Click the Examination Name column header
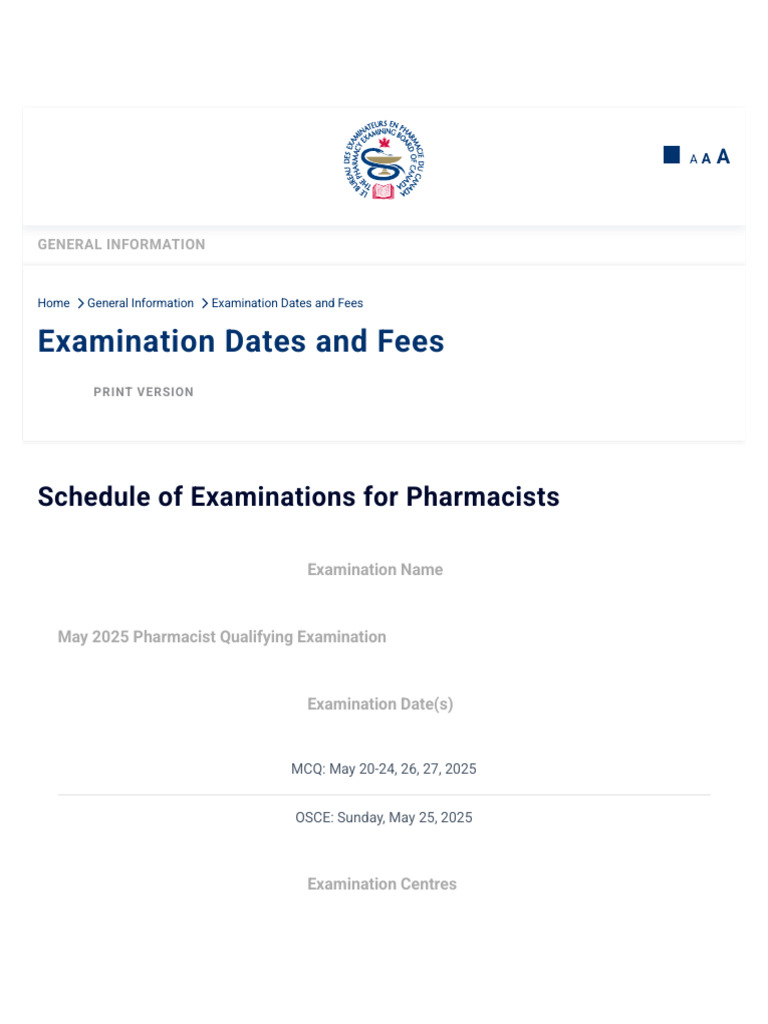 click(375, 570)
